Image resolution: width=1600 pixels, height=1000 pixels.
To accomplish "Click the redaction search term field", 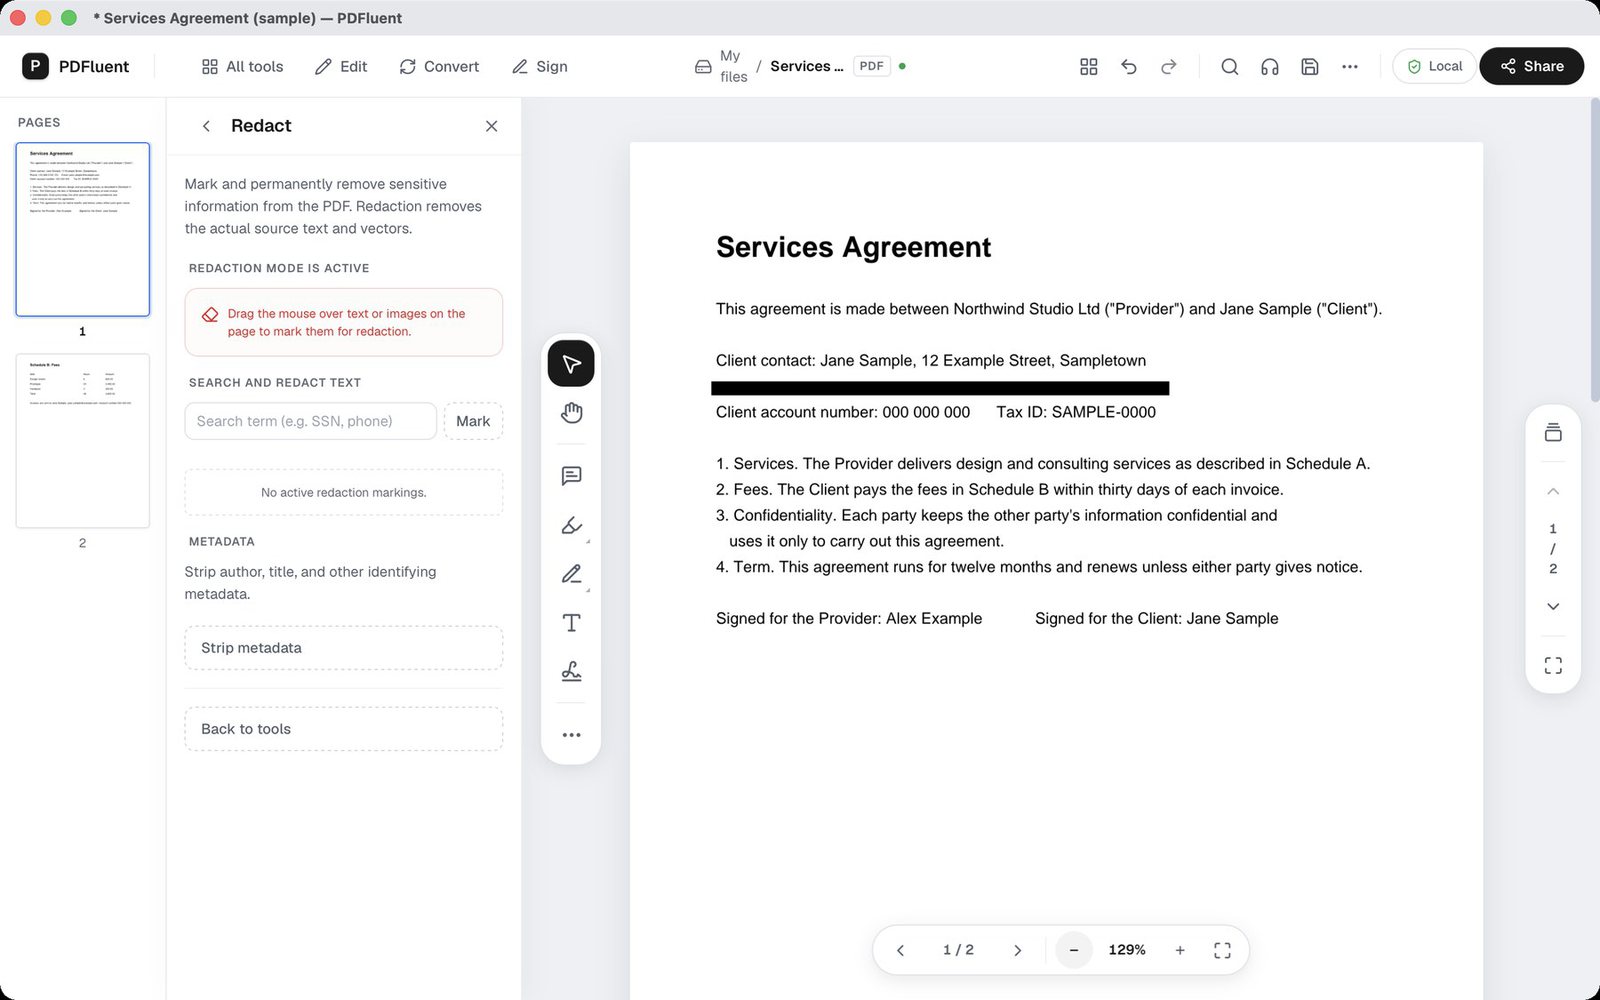I will click(x=311, y=421).
